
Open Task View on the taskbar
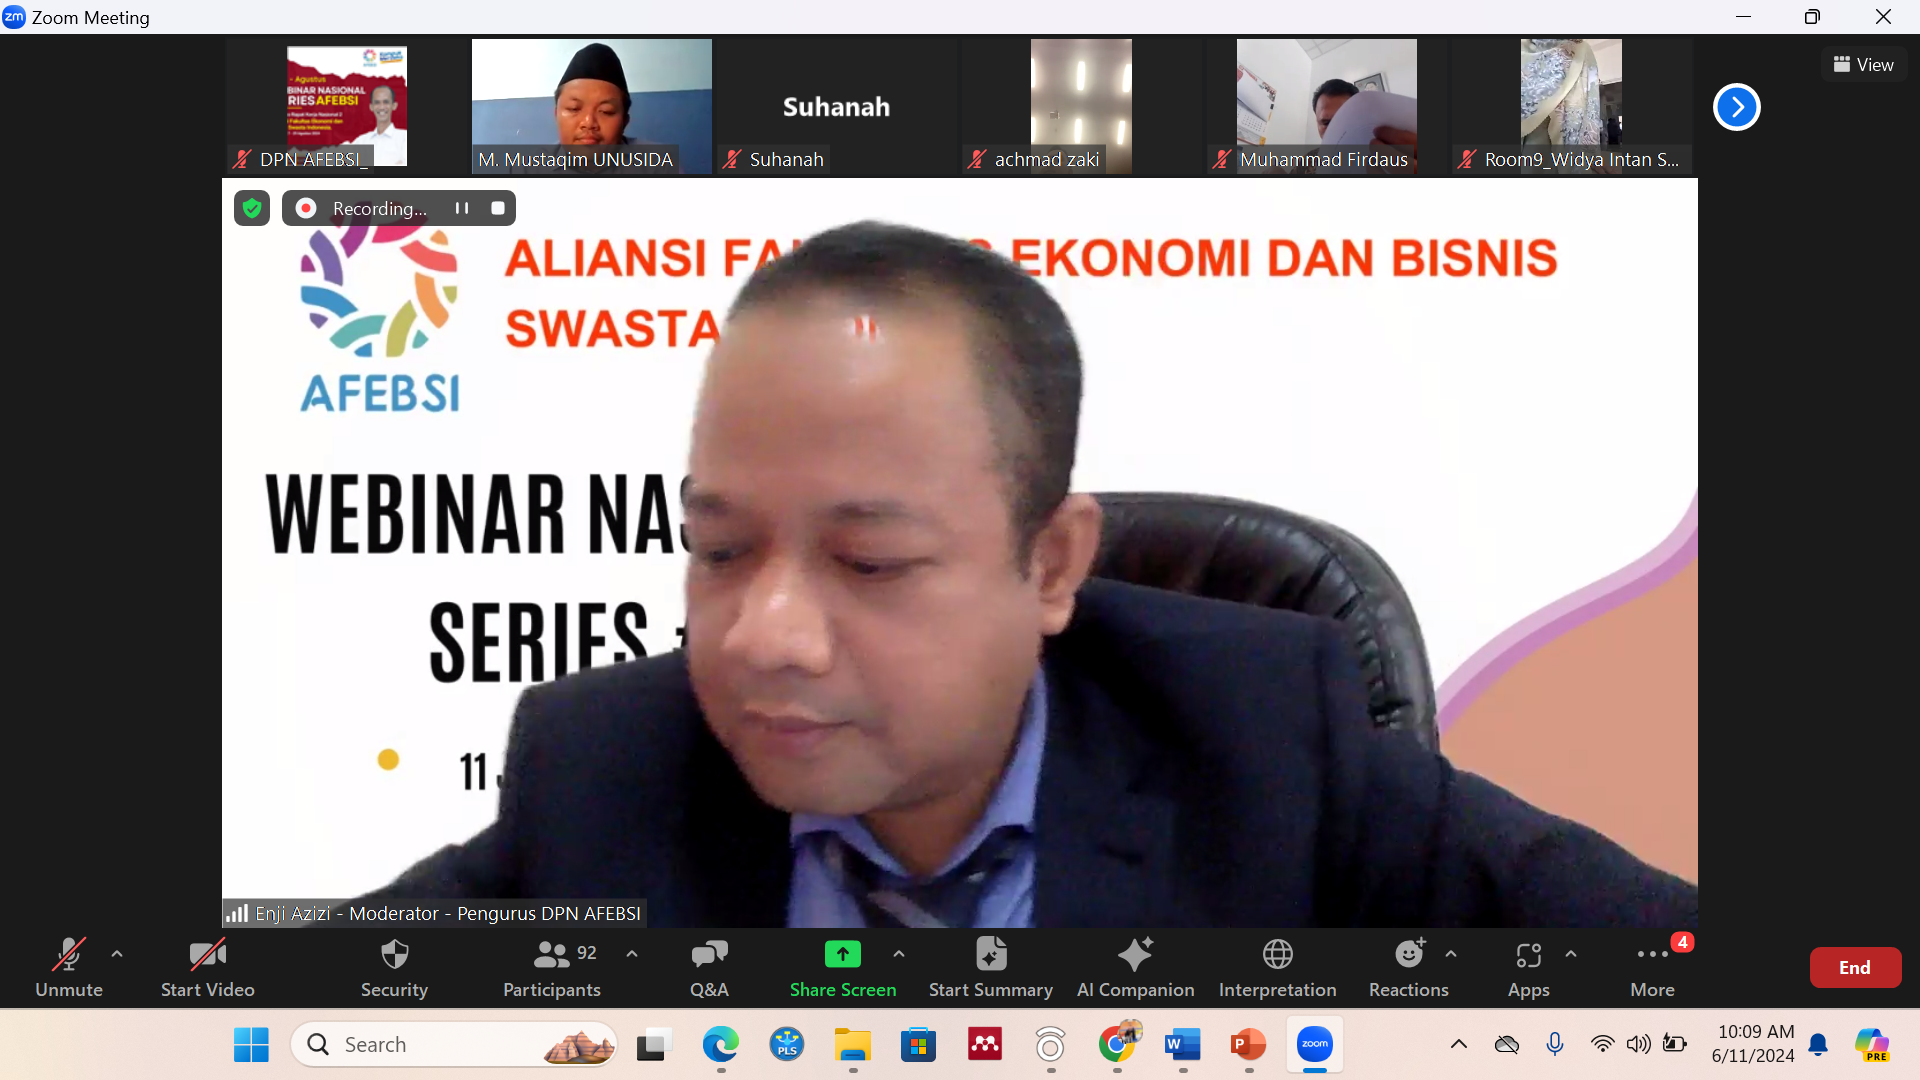point(653,1045)
